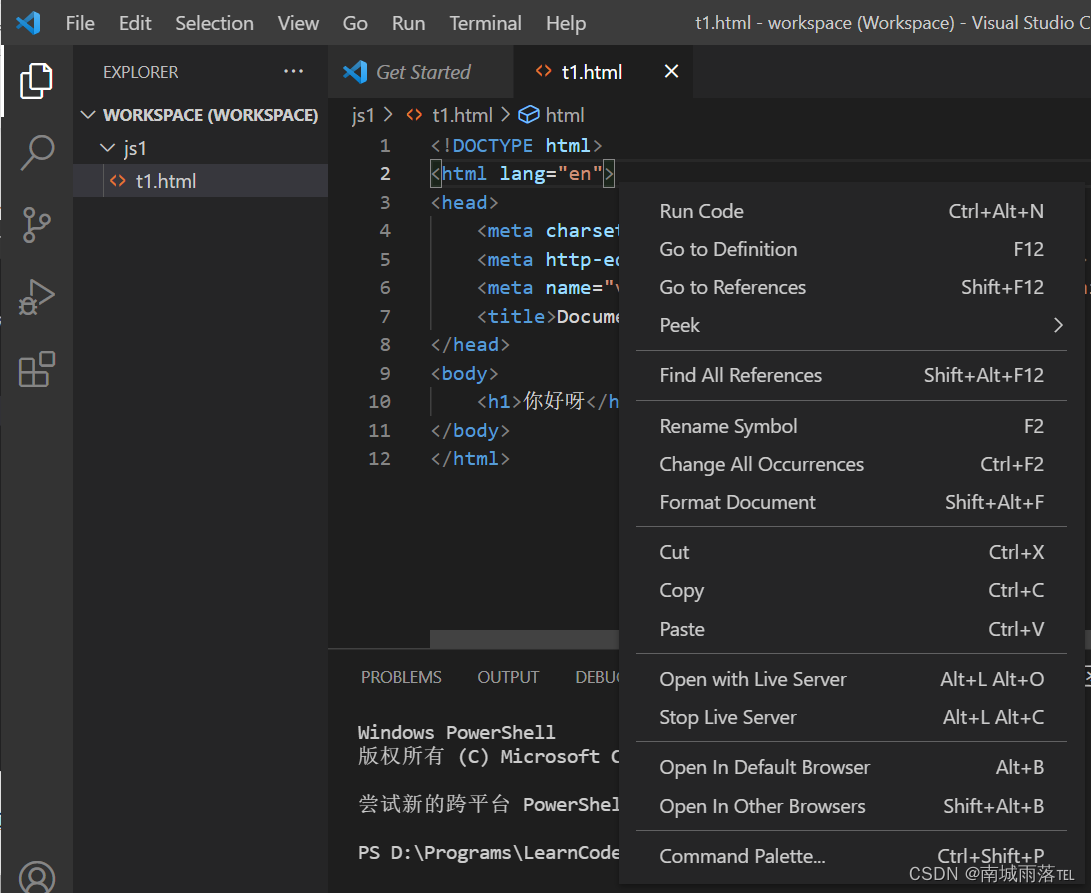Click the html symbol icon in breadcrumb
Image resolution: width=1091 pixels, height=893 pixels.
pos(529,114)
